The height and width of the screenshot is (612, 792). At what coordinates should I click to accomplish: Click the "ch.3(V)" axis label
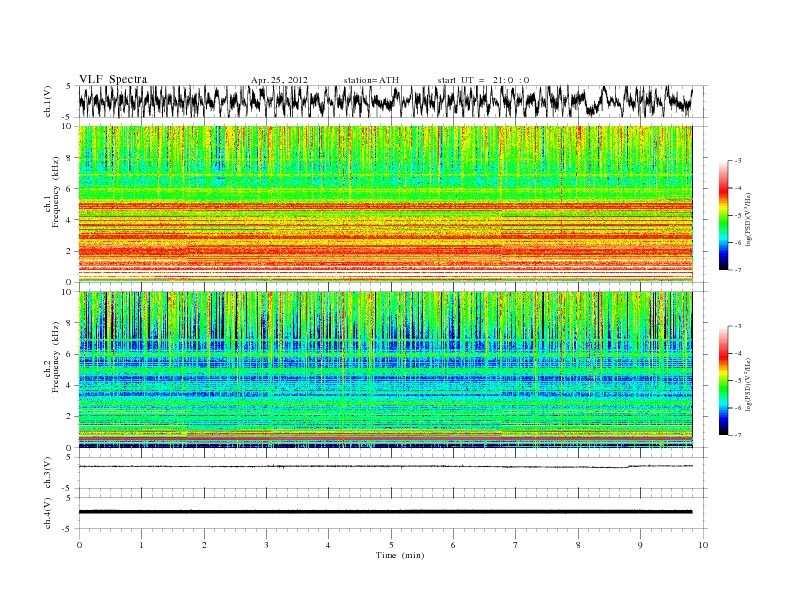pyautogui.click(x=48, y=473)
